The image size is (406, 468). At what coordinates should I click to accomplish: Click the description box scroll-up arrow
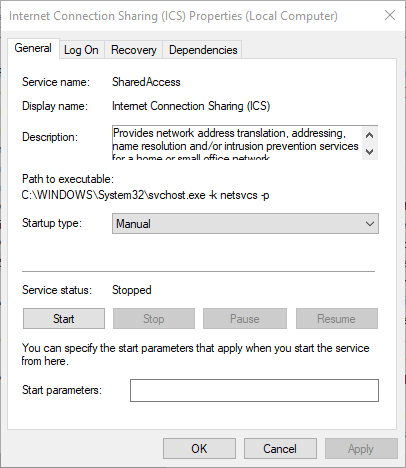click(x=369, y=135)
